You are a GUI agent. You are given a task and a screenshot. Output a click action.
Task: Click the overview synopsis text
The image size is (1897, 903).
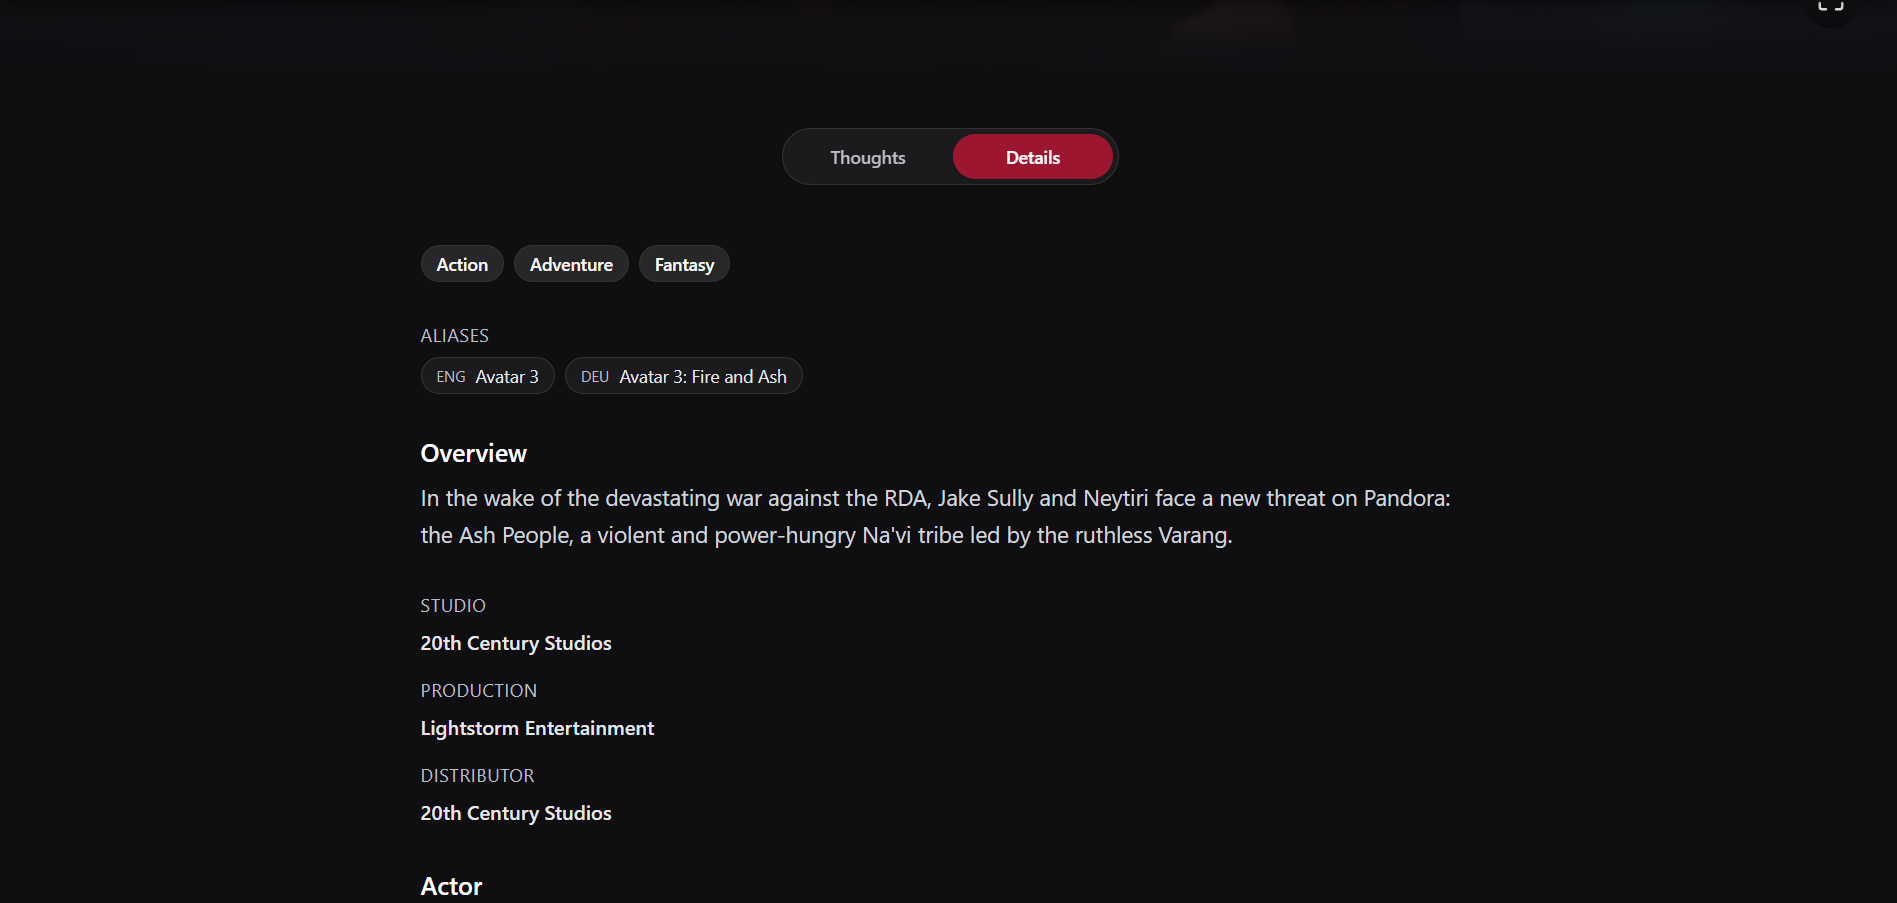[930, 516]
